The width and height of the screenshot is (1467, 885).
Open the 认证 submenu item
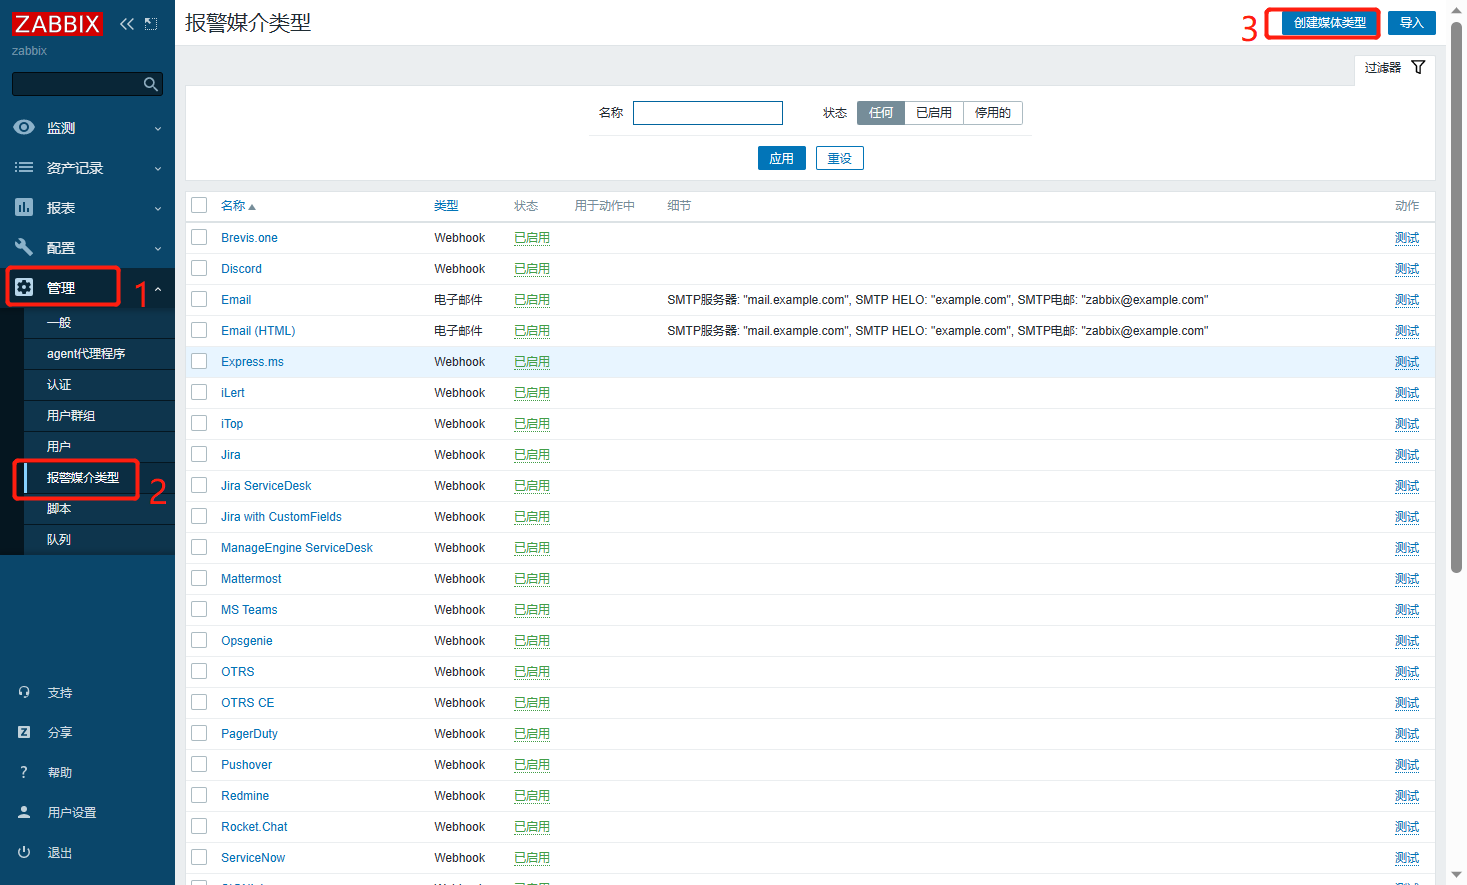pyautogui.click(x=99, y=385)
